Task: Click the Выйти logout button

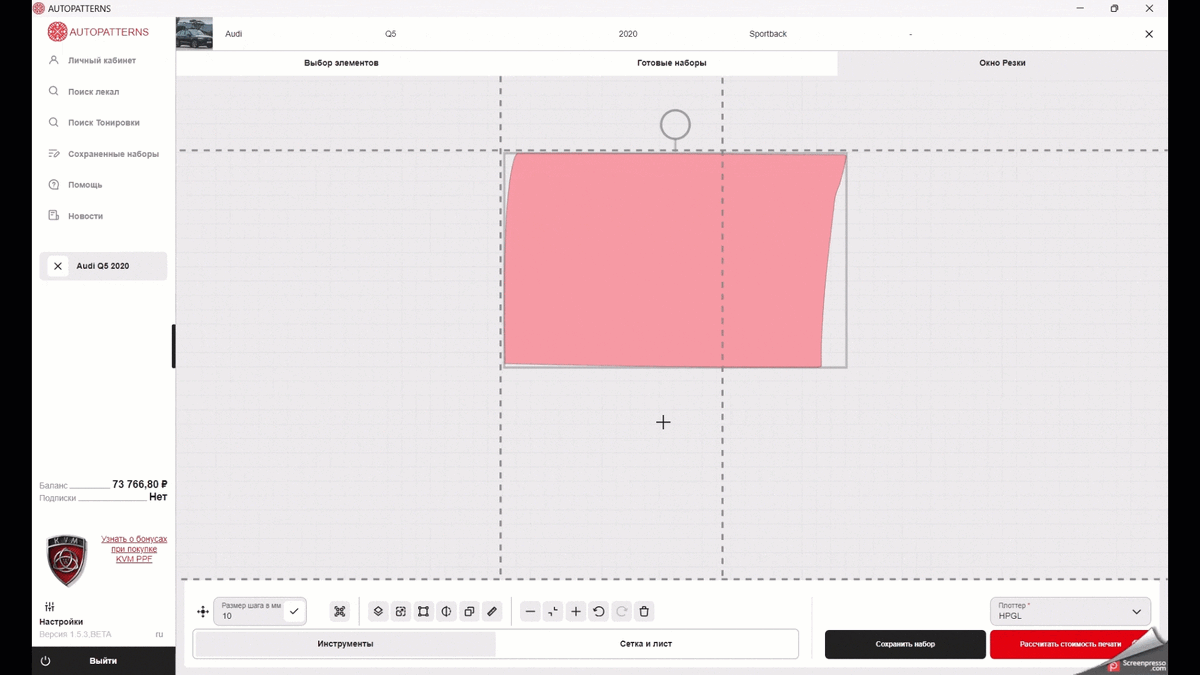Action: point(103,661)
